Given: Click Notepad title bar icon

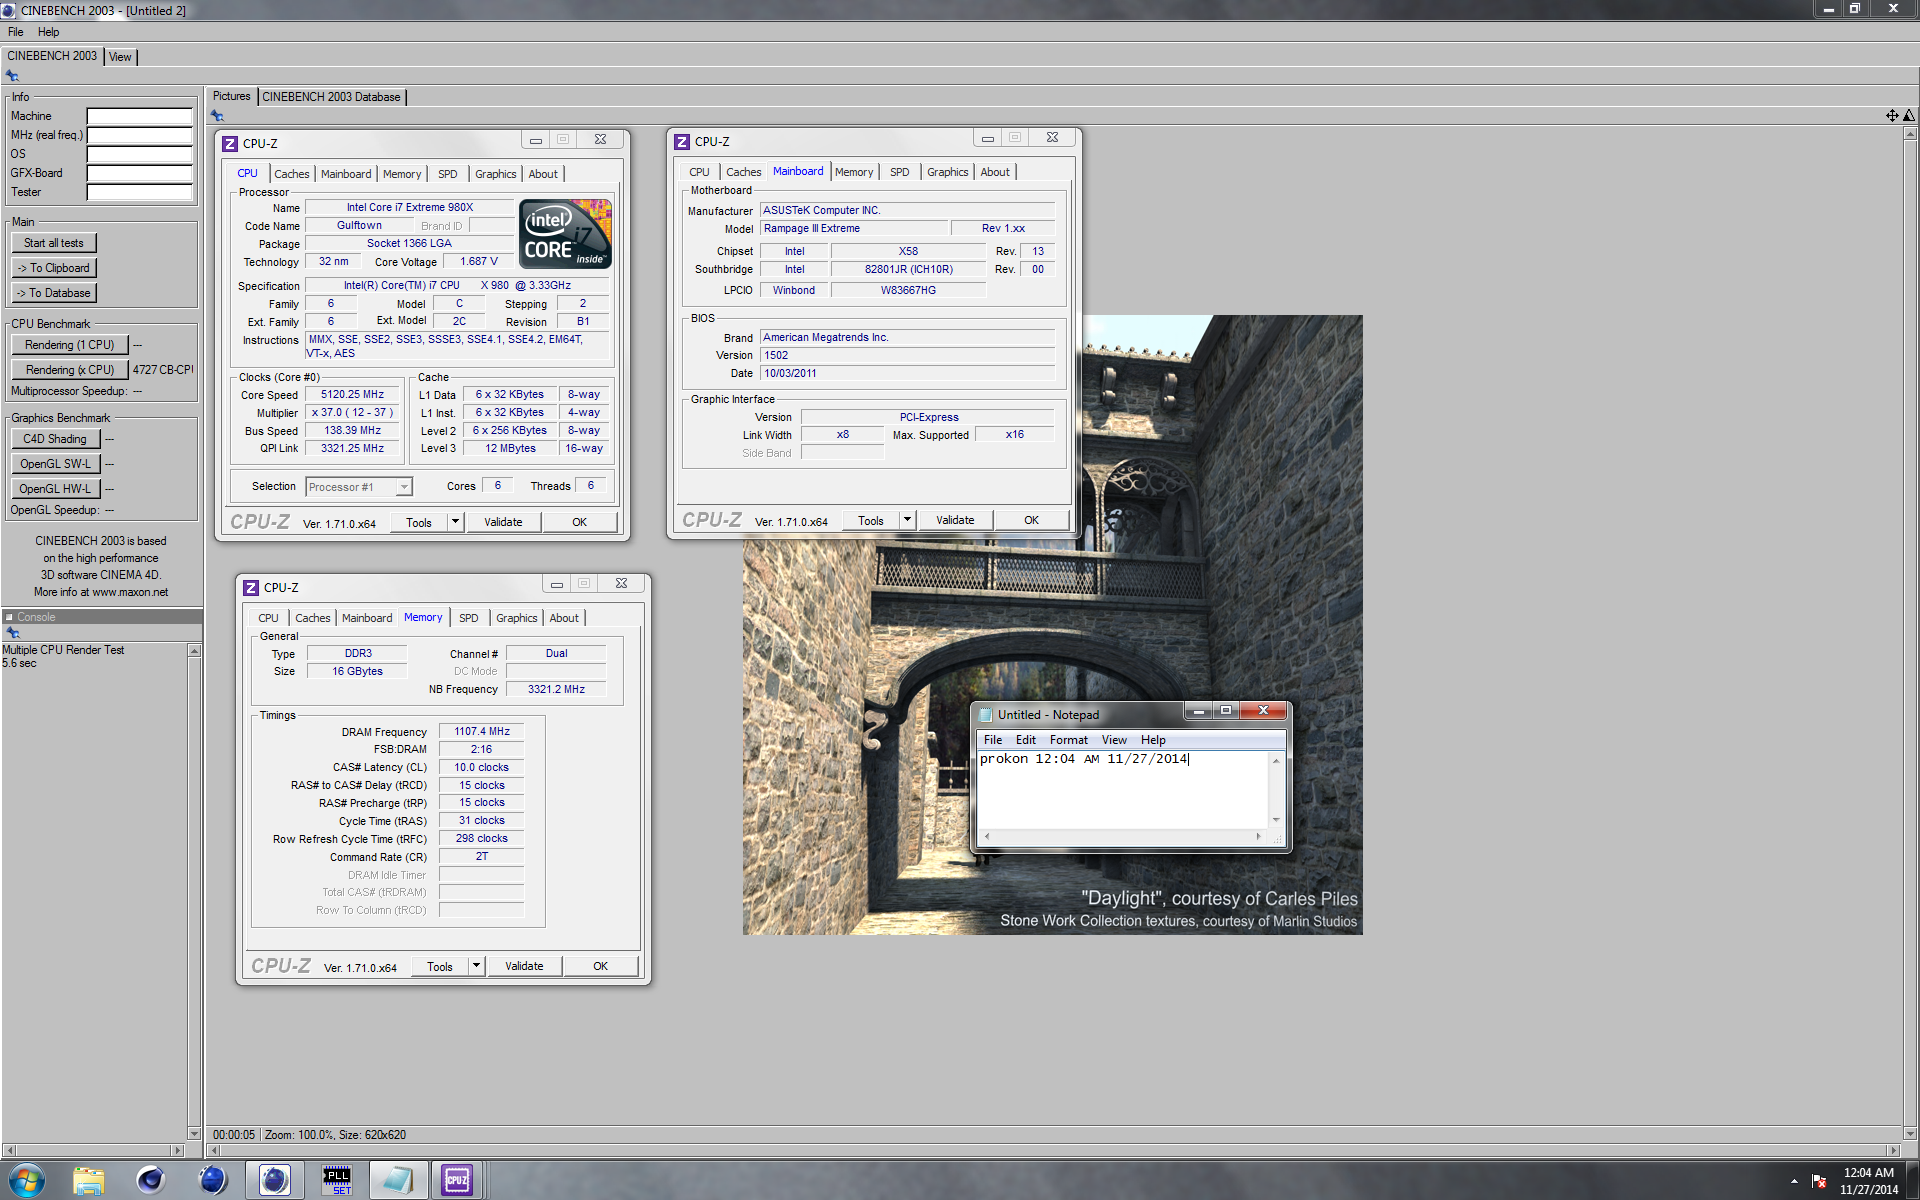Looking at the screenshot, I should click(x=985, y=715).
